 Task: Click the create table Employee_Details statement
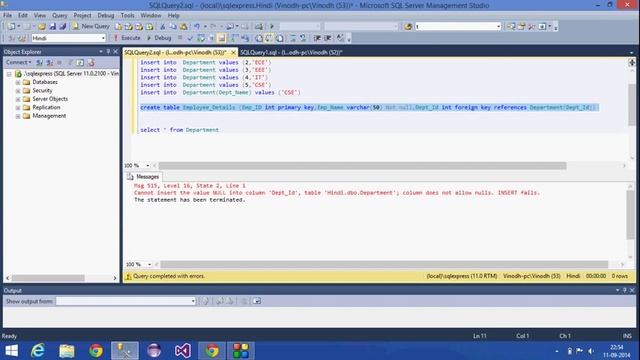click(369, 107)
